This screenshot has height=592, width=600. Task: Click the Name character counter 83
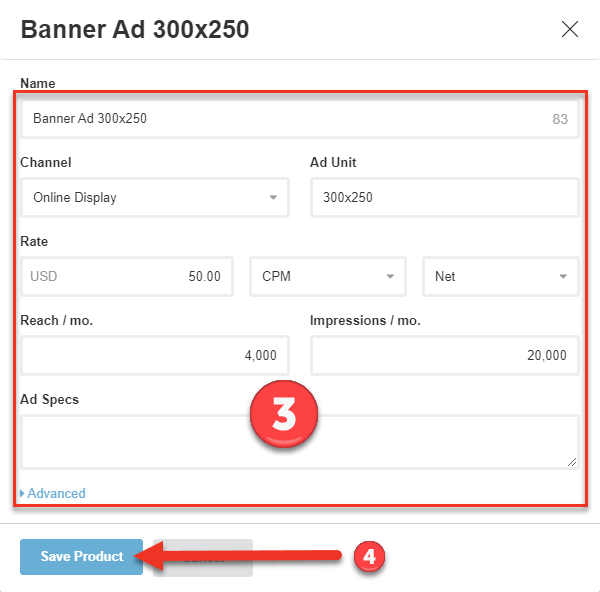click(x=559, y=119)
